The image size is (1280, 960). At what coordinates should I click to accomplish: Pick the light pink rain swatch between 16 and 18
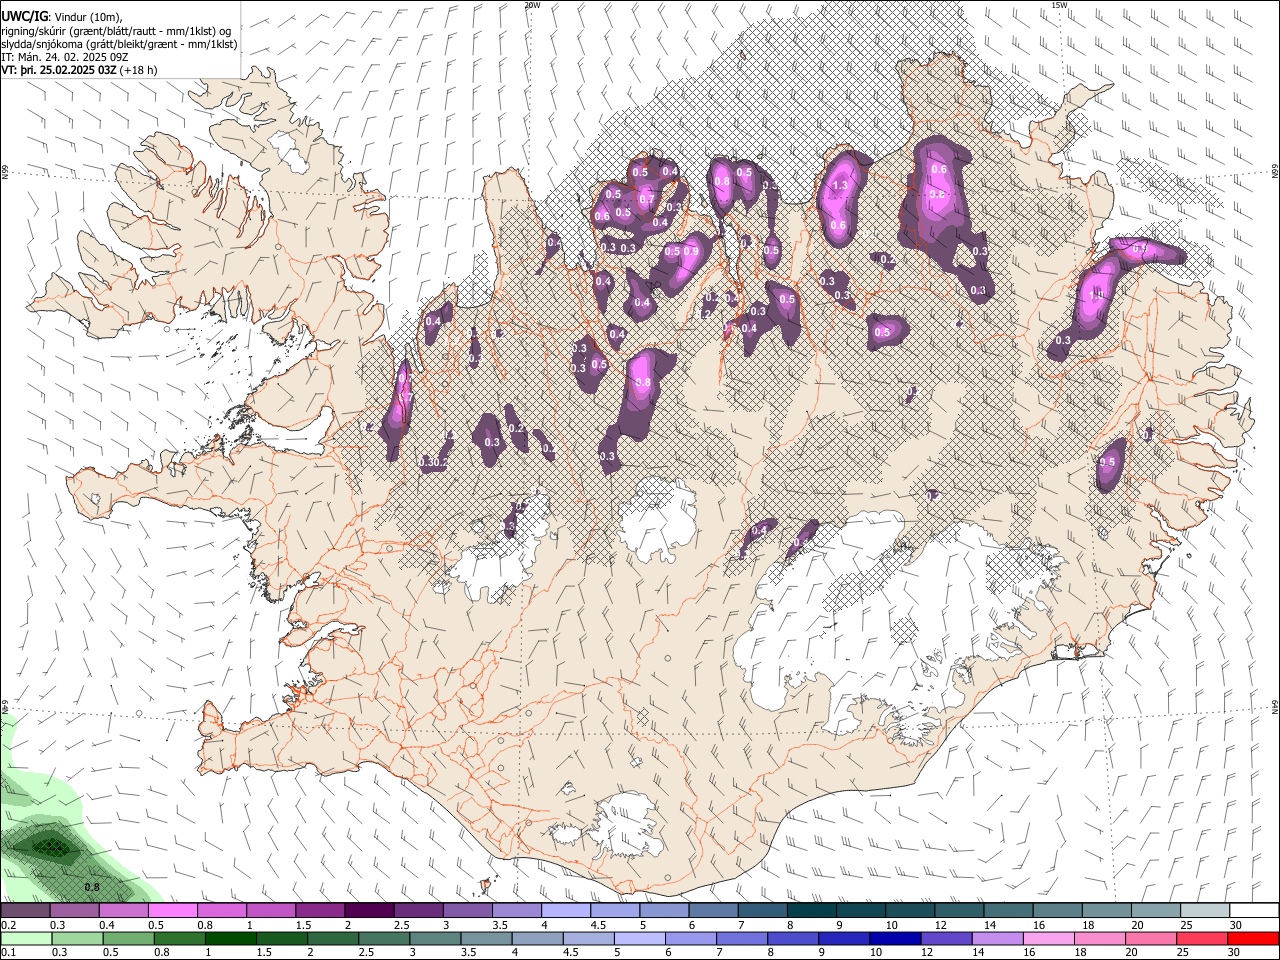point(1048,938)
